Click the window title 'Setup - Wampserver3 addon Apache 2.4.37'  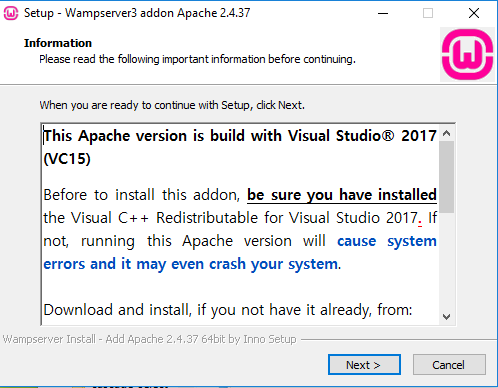137,13
